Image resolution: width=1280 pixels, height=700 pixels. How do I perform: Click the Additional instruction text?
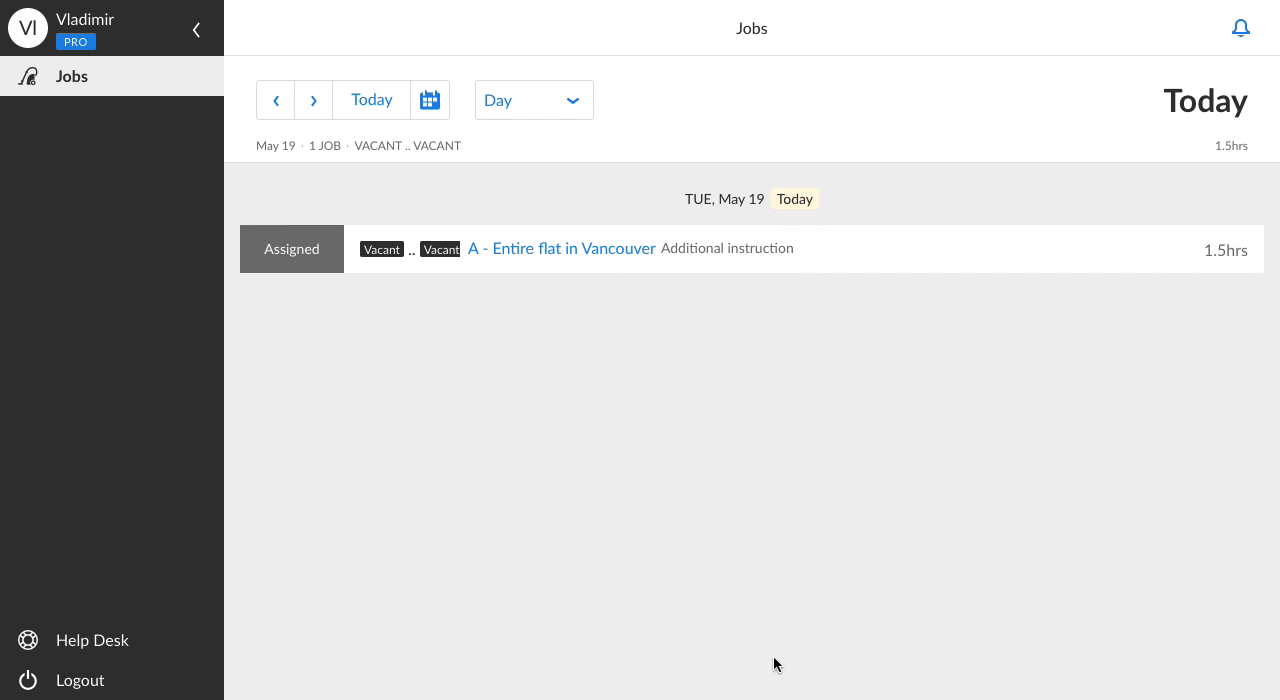(x=727, y=248)
